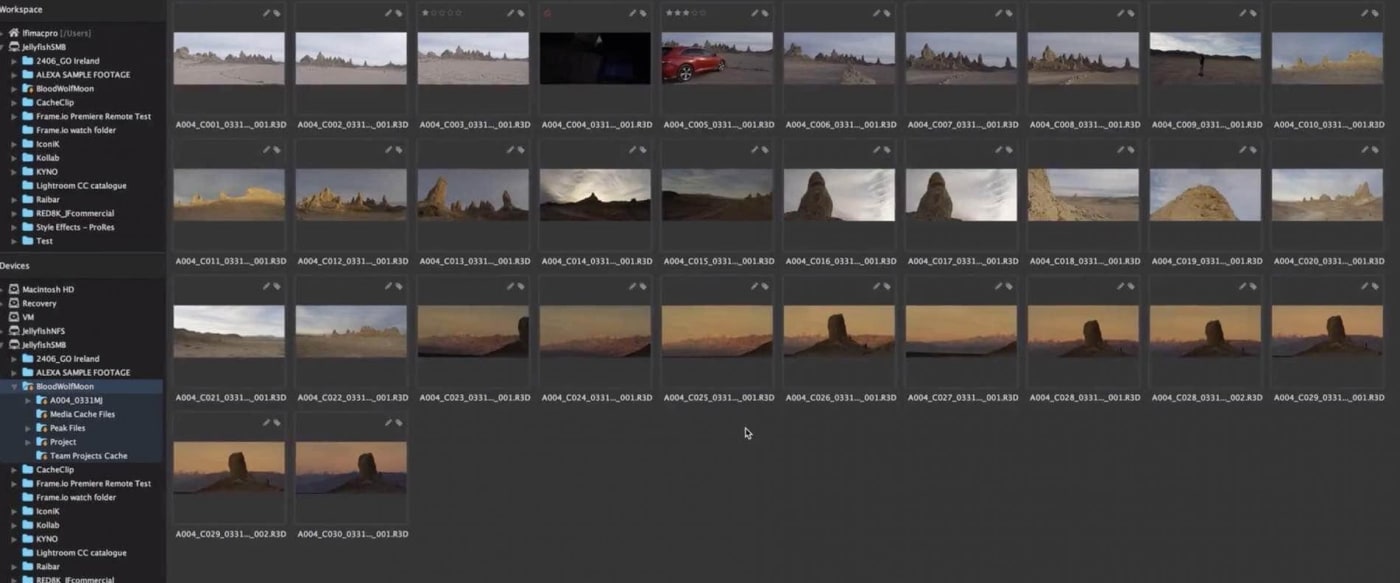Viewport: 1400px width, 583px height.
Task: Click the tag icon on clip A004_C005
Action: coord(765,13)
